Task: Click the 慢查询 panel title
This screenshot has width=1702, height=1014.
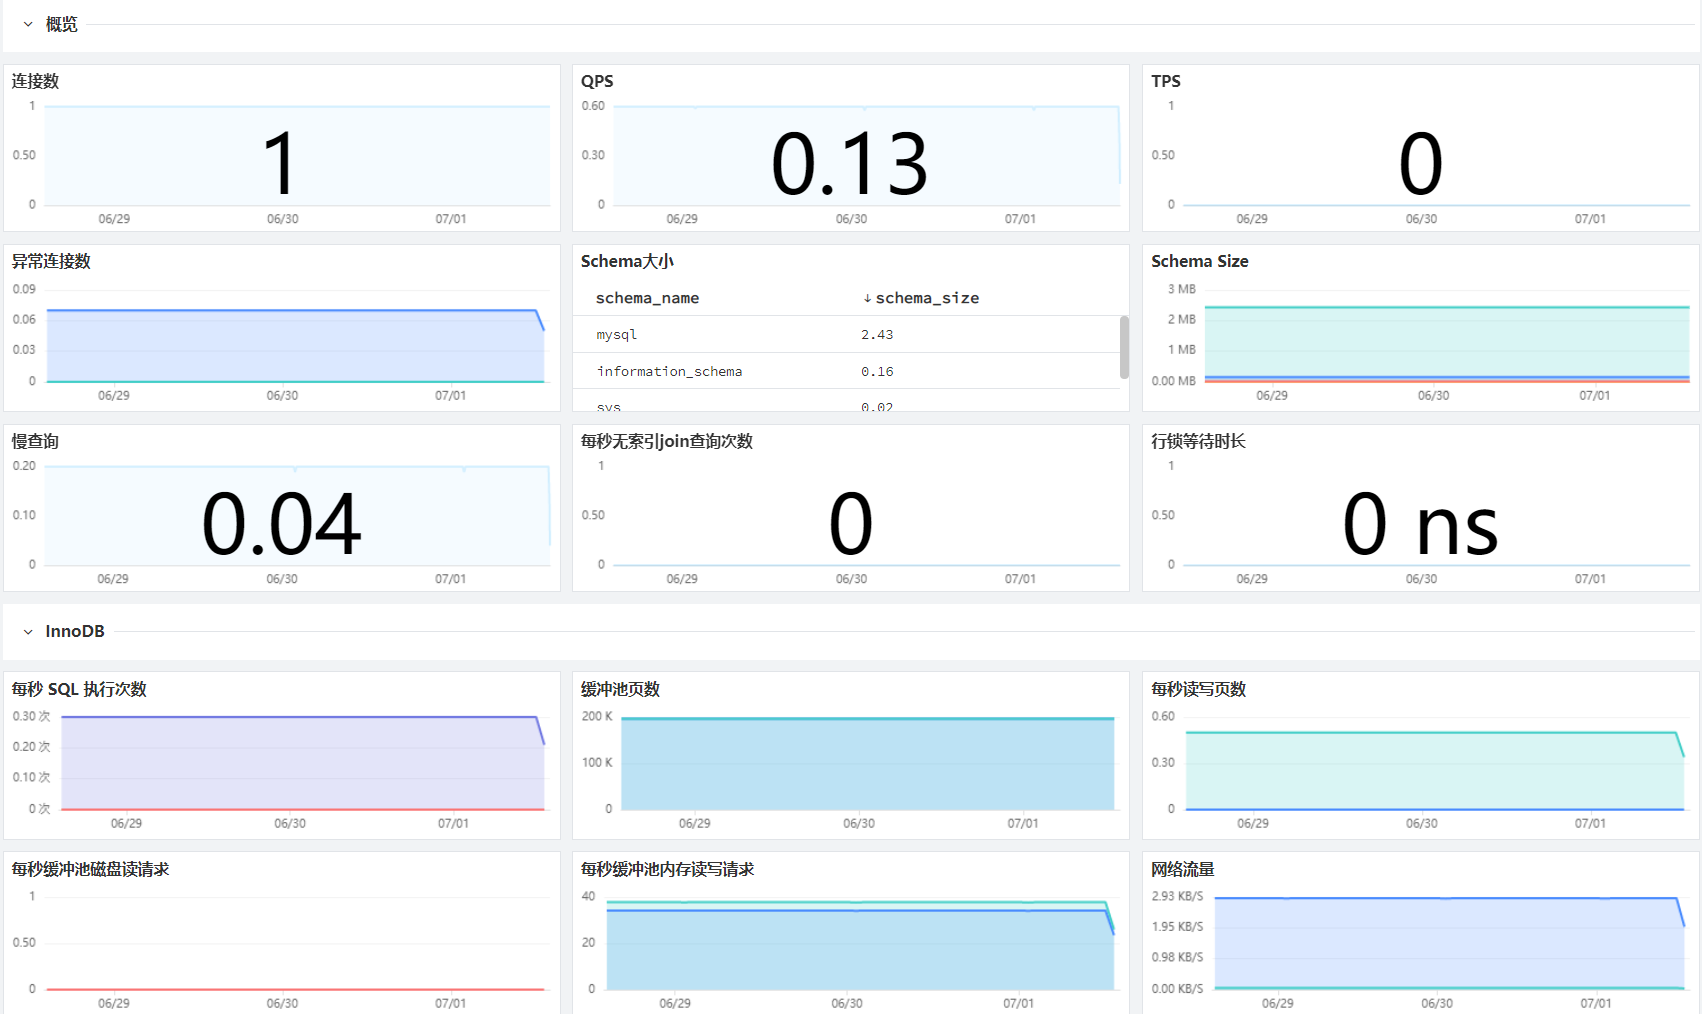Action: 35,441
